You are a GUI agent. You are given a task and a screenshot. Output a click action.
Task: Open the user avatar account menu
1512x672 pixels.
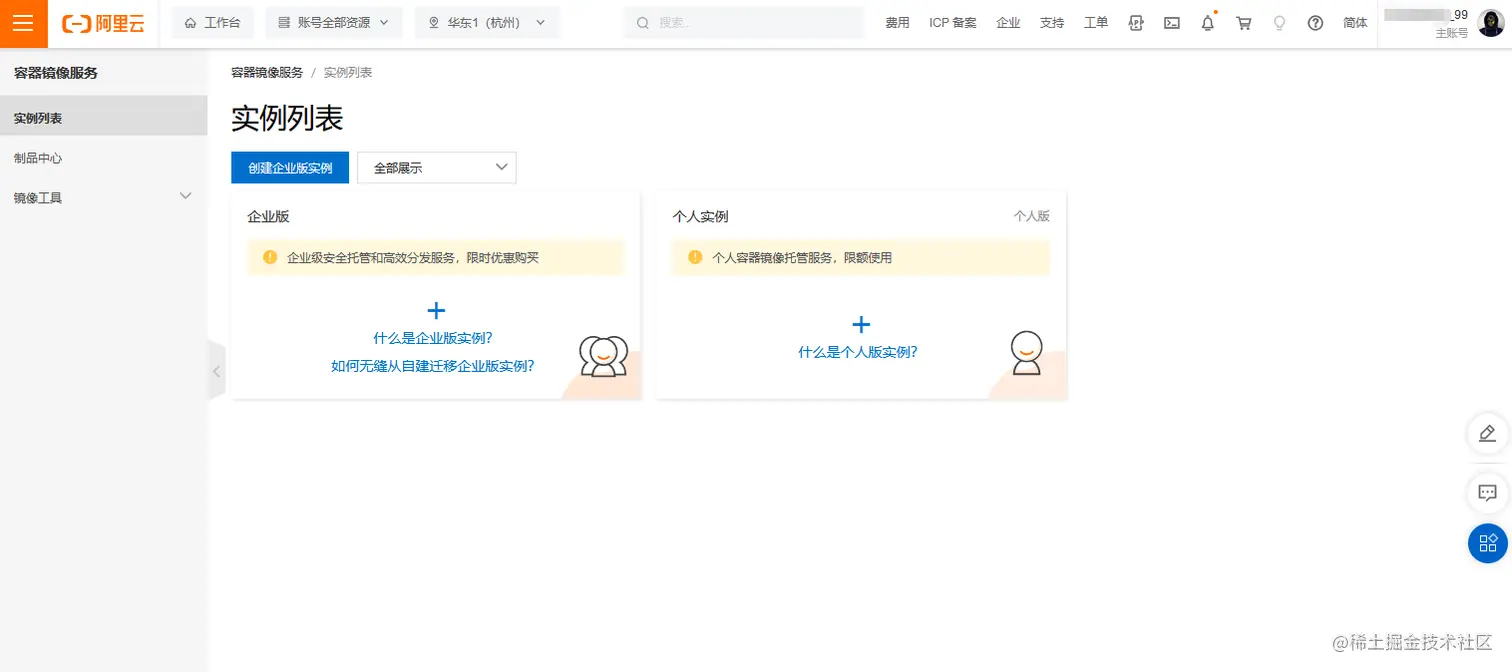click(x=1491, y=23)
